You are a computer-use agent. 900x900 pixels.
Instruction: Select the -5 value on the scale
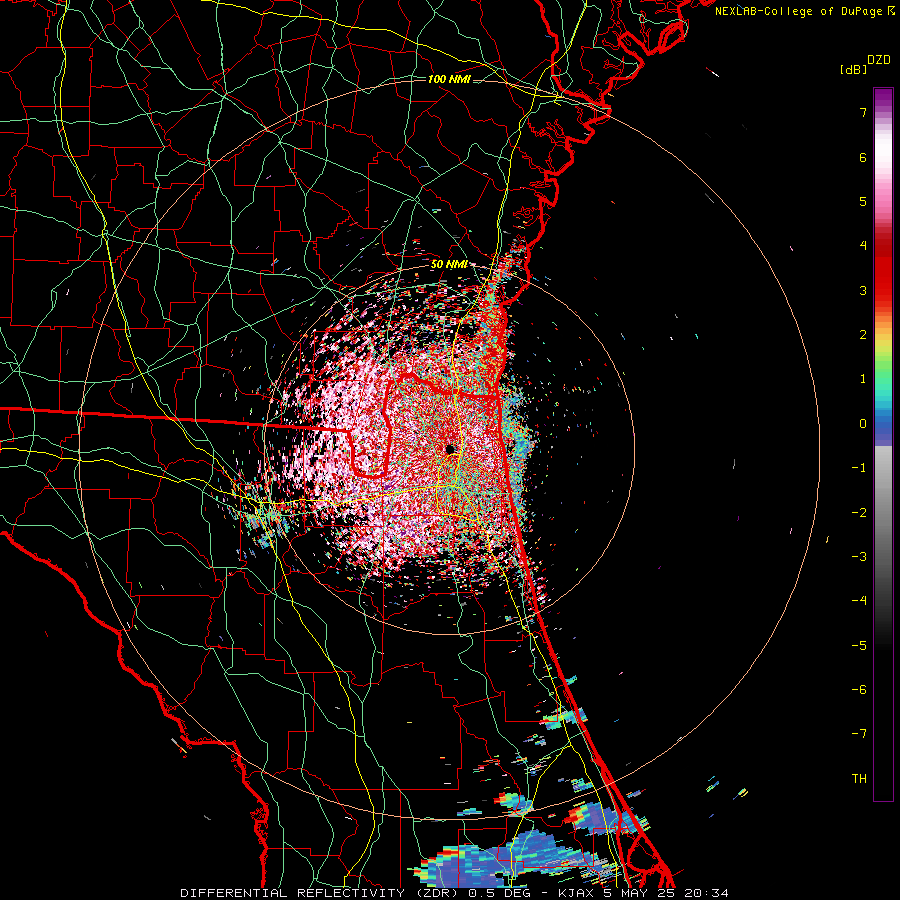click(x=859, y=645)
